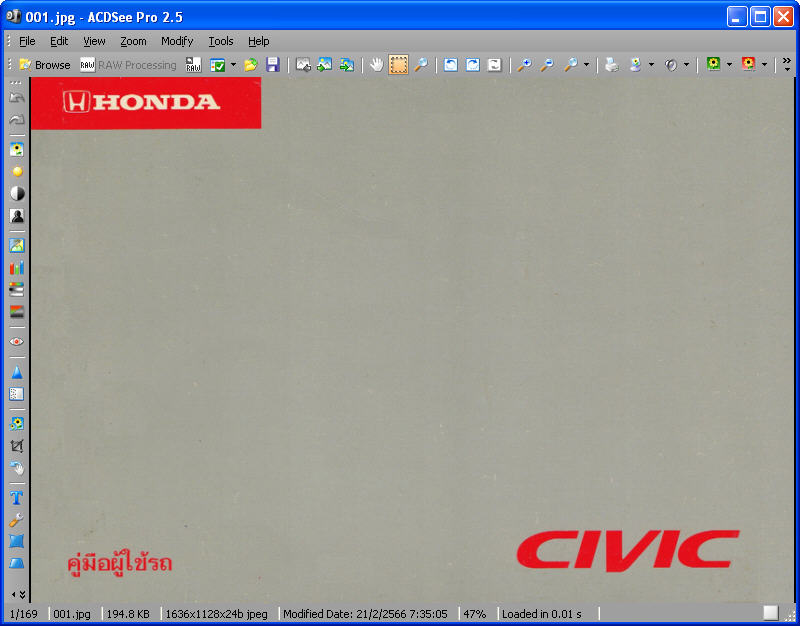Click the Red Eye Reduction icon
800x626 pixels.
coord(17,341)
